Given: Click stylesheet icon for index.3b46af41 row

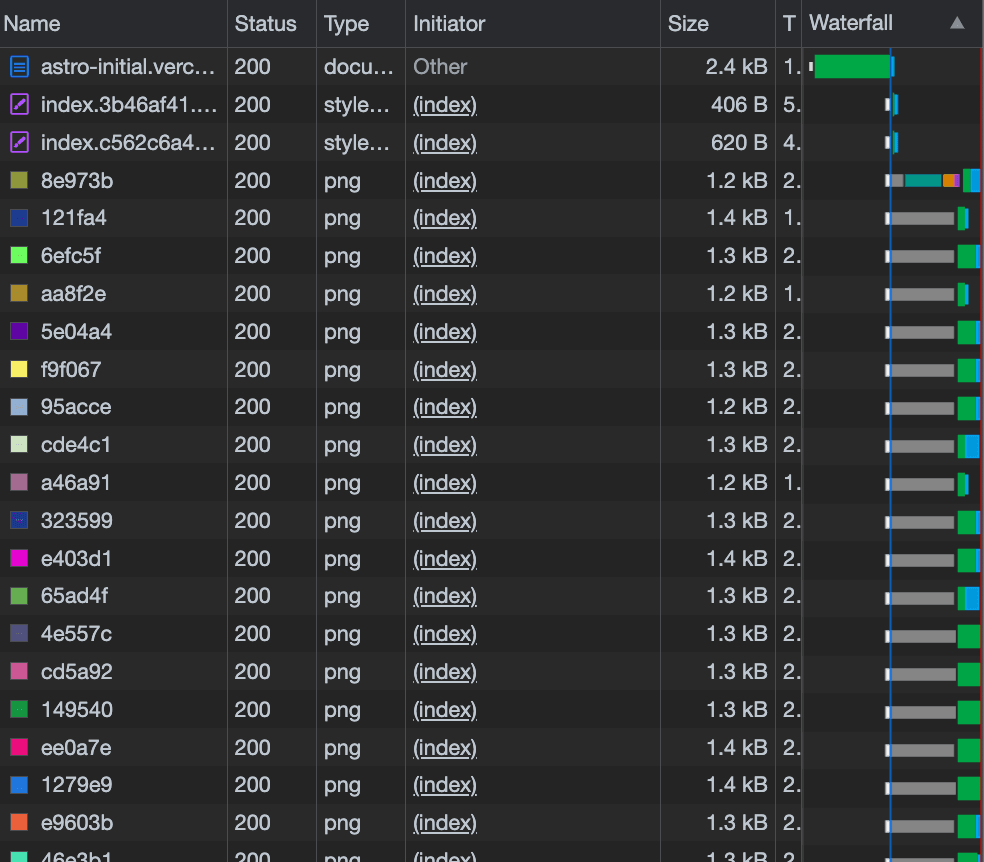Looking at the screenshot, I should click(19, 105).
